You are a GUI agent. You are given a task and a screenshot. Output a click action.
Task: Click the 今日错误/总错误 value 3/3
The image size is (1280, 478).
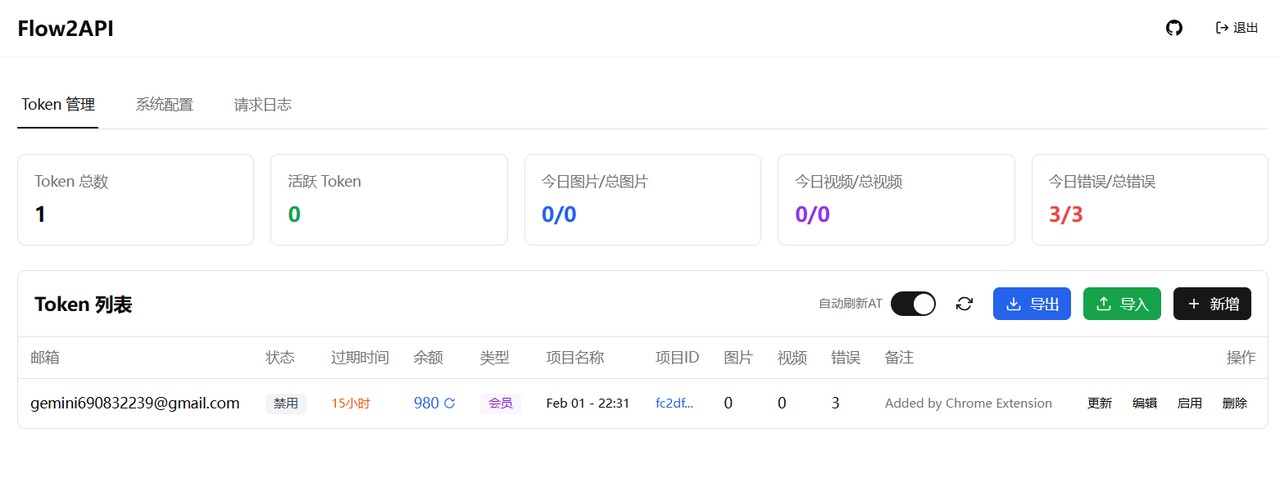tap(1066, 214)
